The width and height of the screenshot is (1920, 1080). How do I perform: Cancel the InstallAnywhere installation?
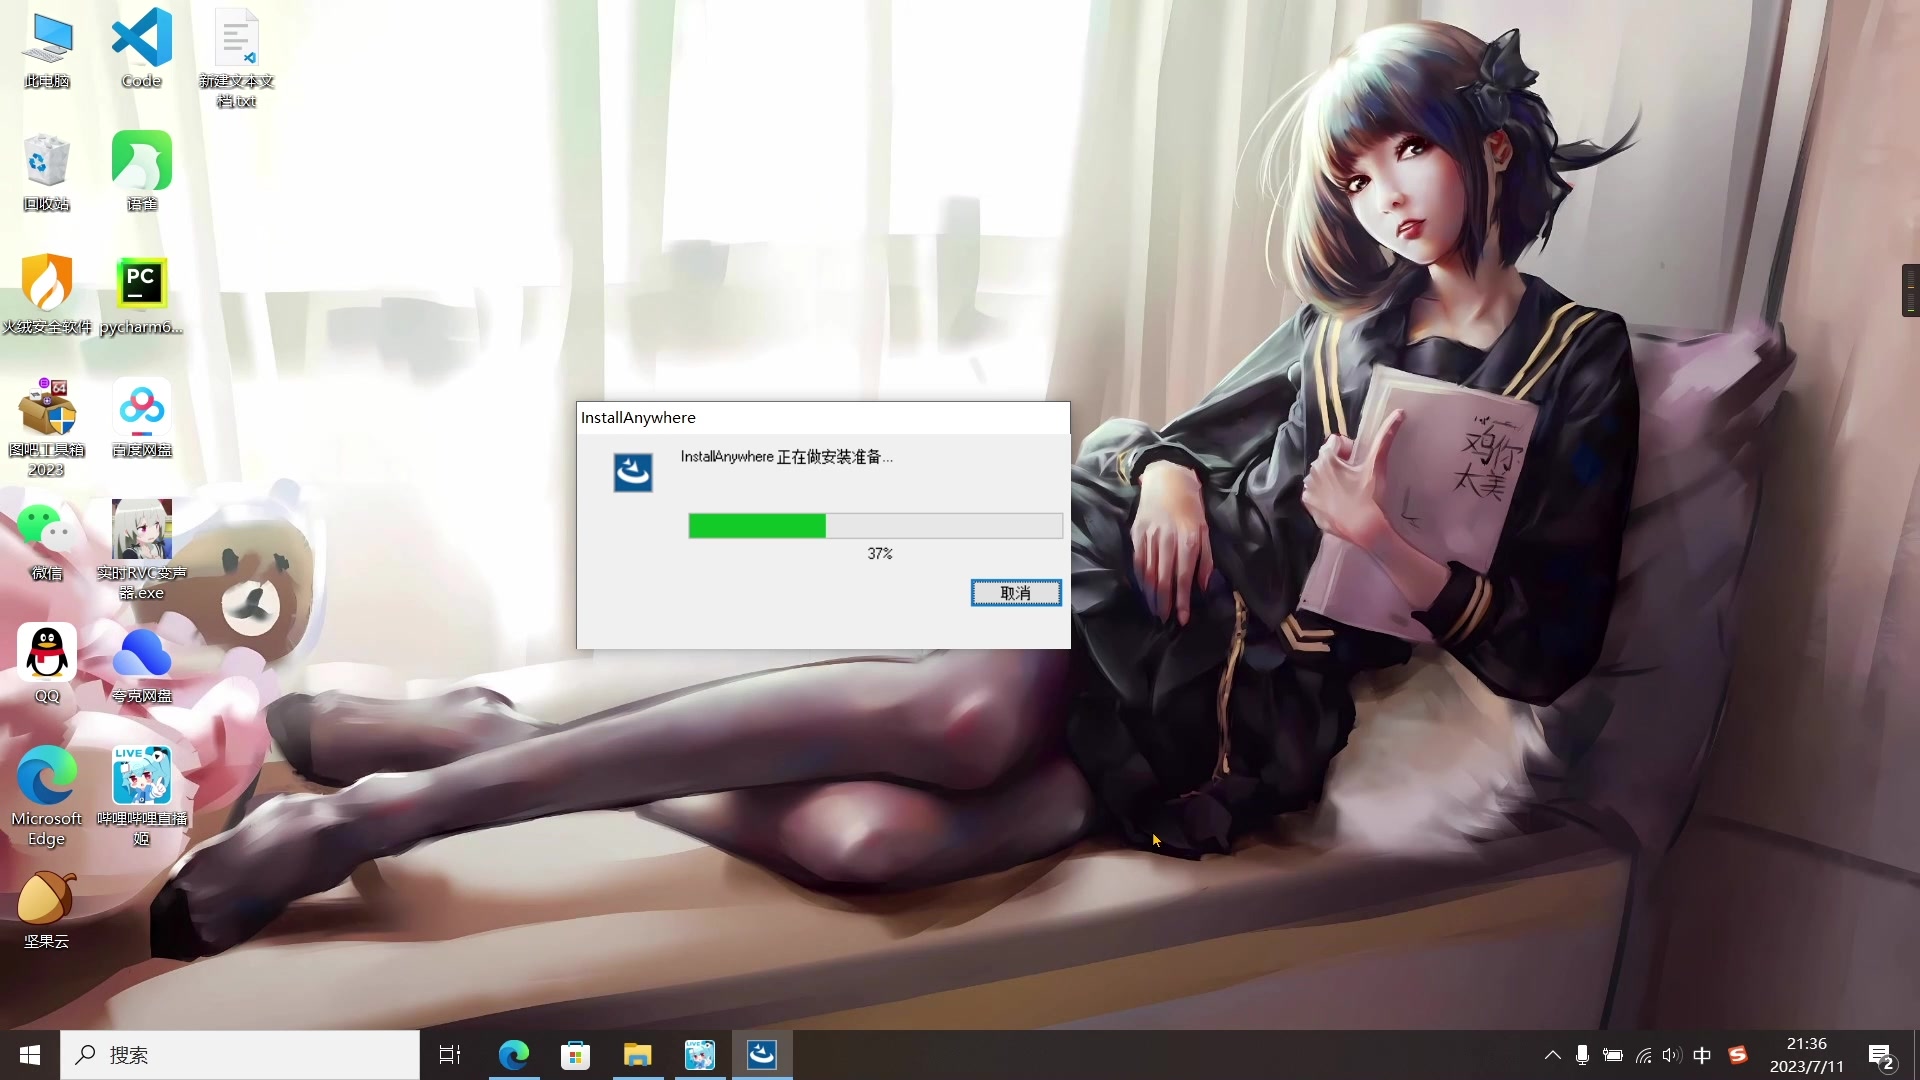point(1015,592)
